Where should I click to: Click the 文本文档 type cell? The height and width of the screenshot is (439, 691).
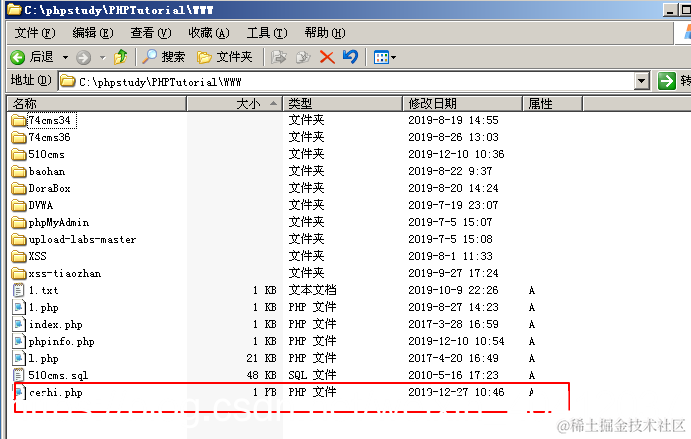[x=312, y=290]
